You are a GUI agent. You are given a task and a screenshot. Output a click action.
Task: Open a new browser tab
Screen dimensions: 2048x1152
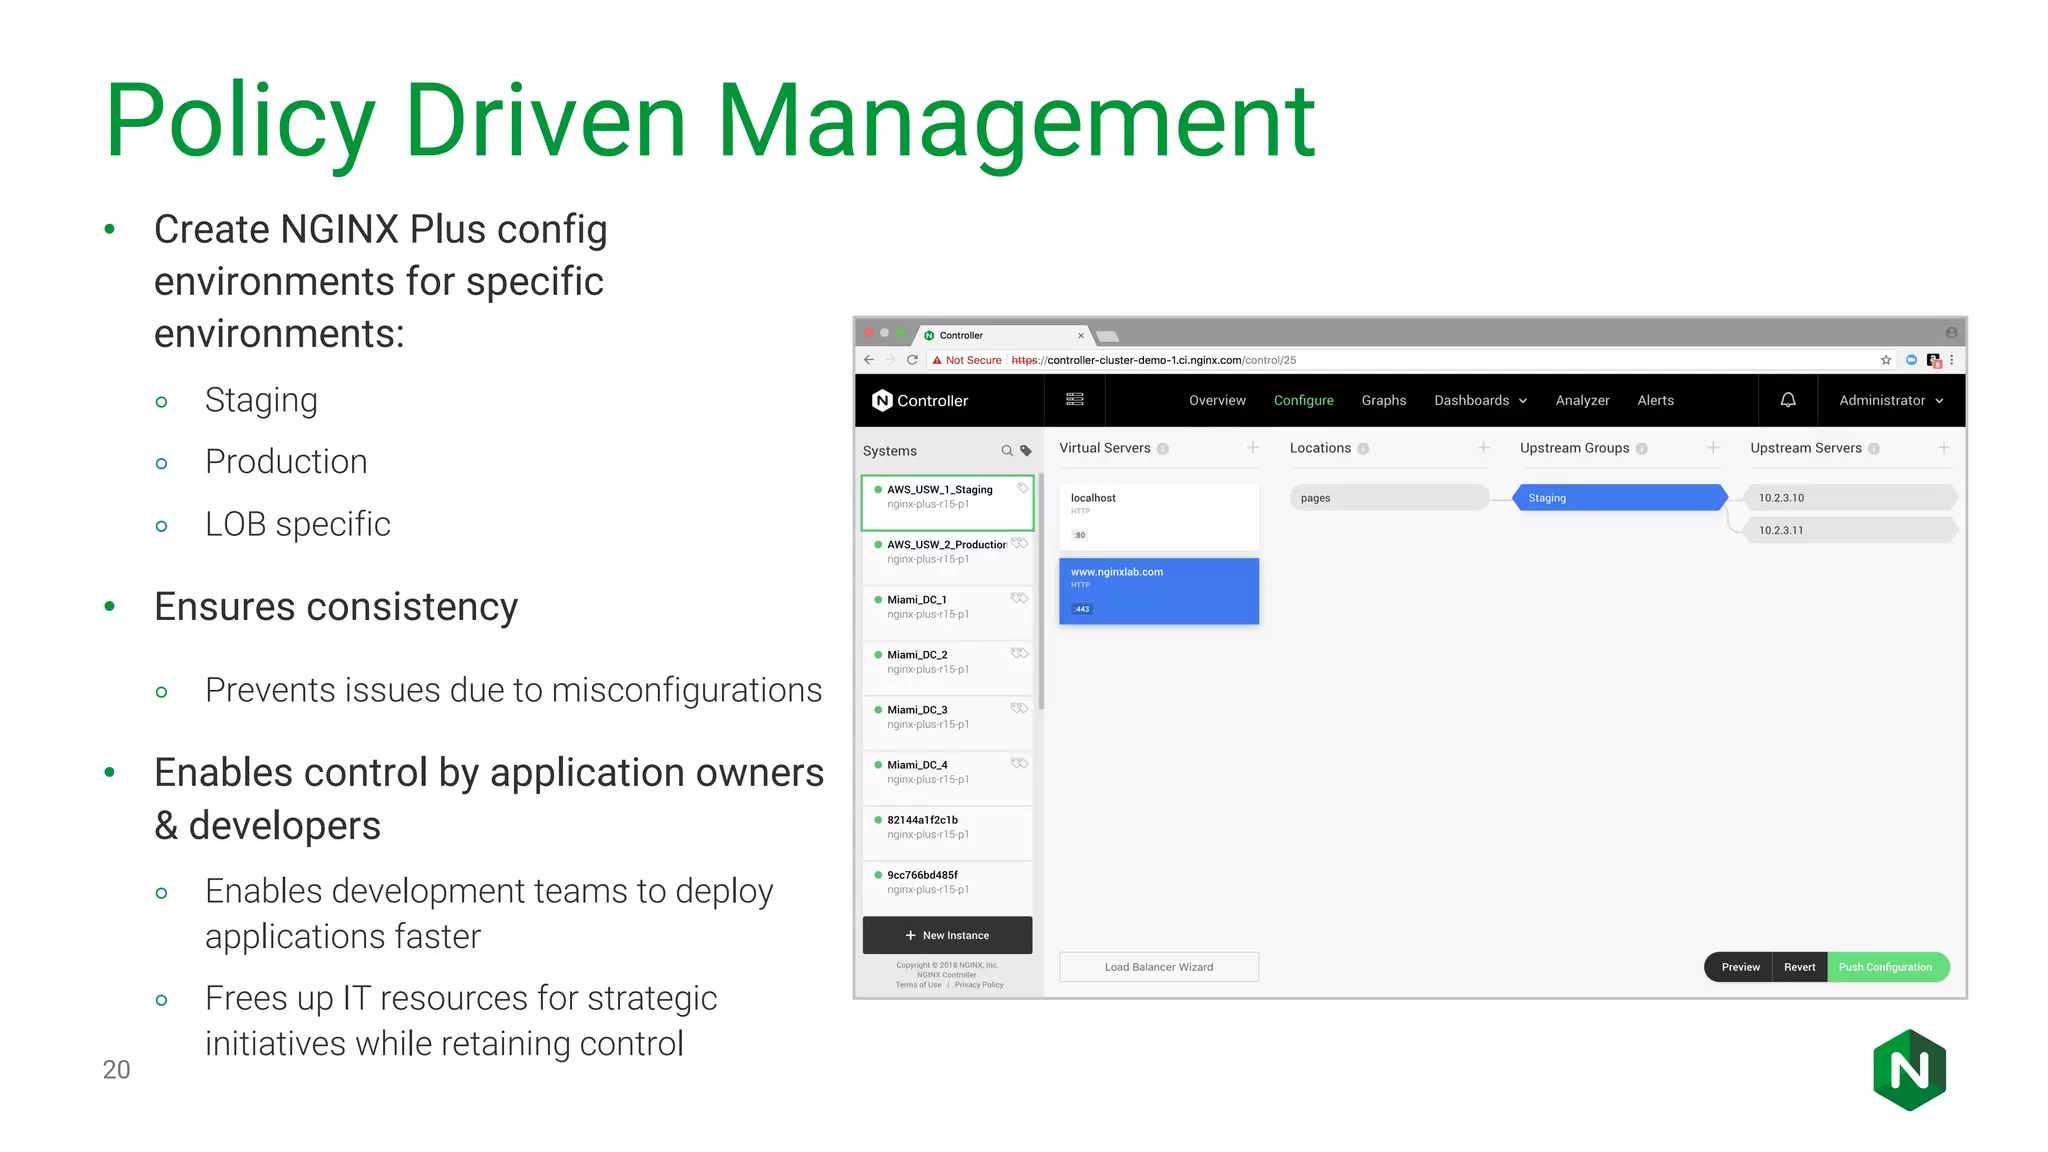pos(1107,336)
